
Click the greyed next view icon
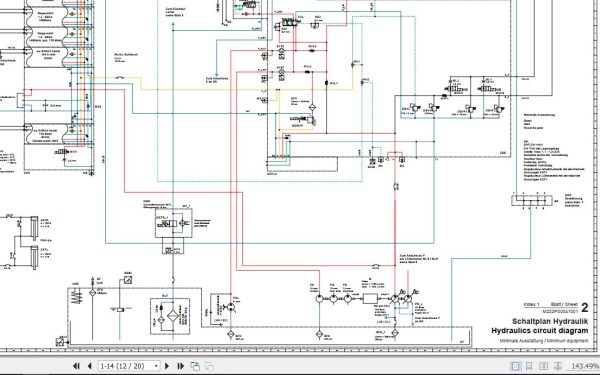click(x=209, y=366)
